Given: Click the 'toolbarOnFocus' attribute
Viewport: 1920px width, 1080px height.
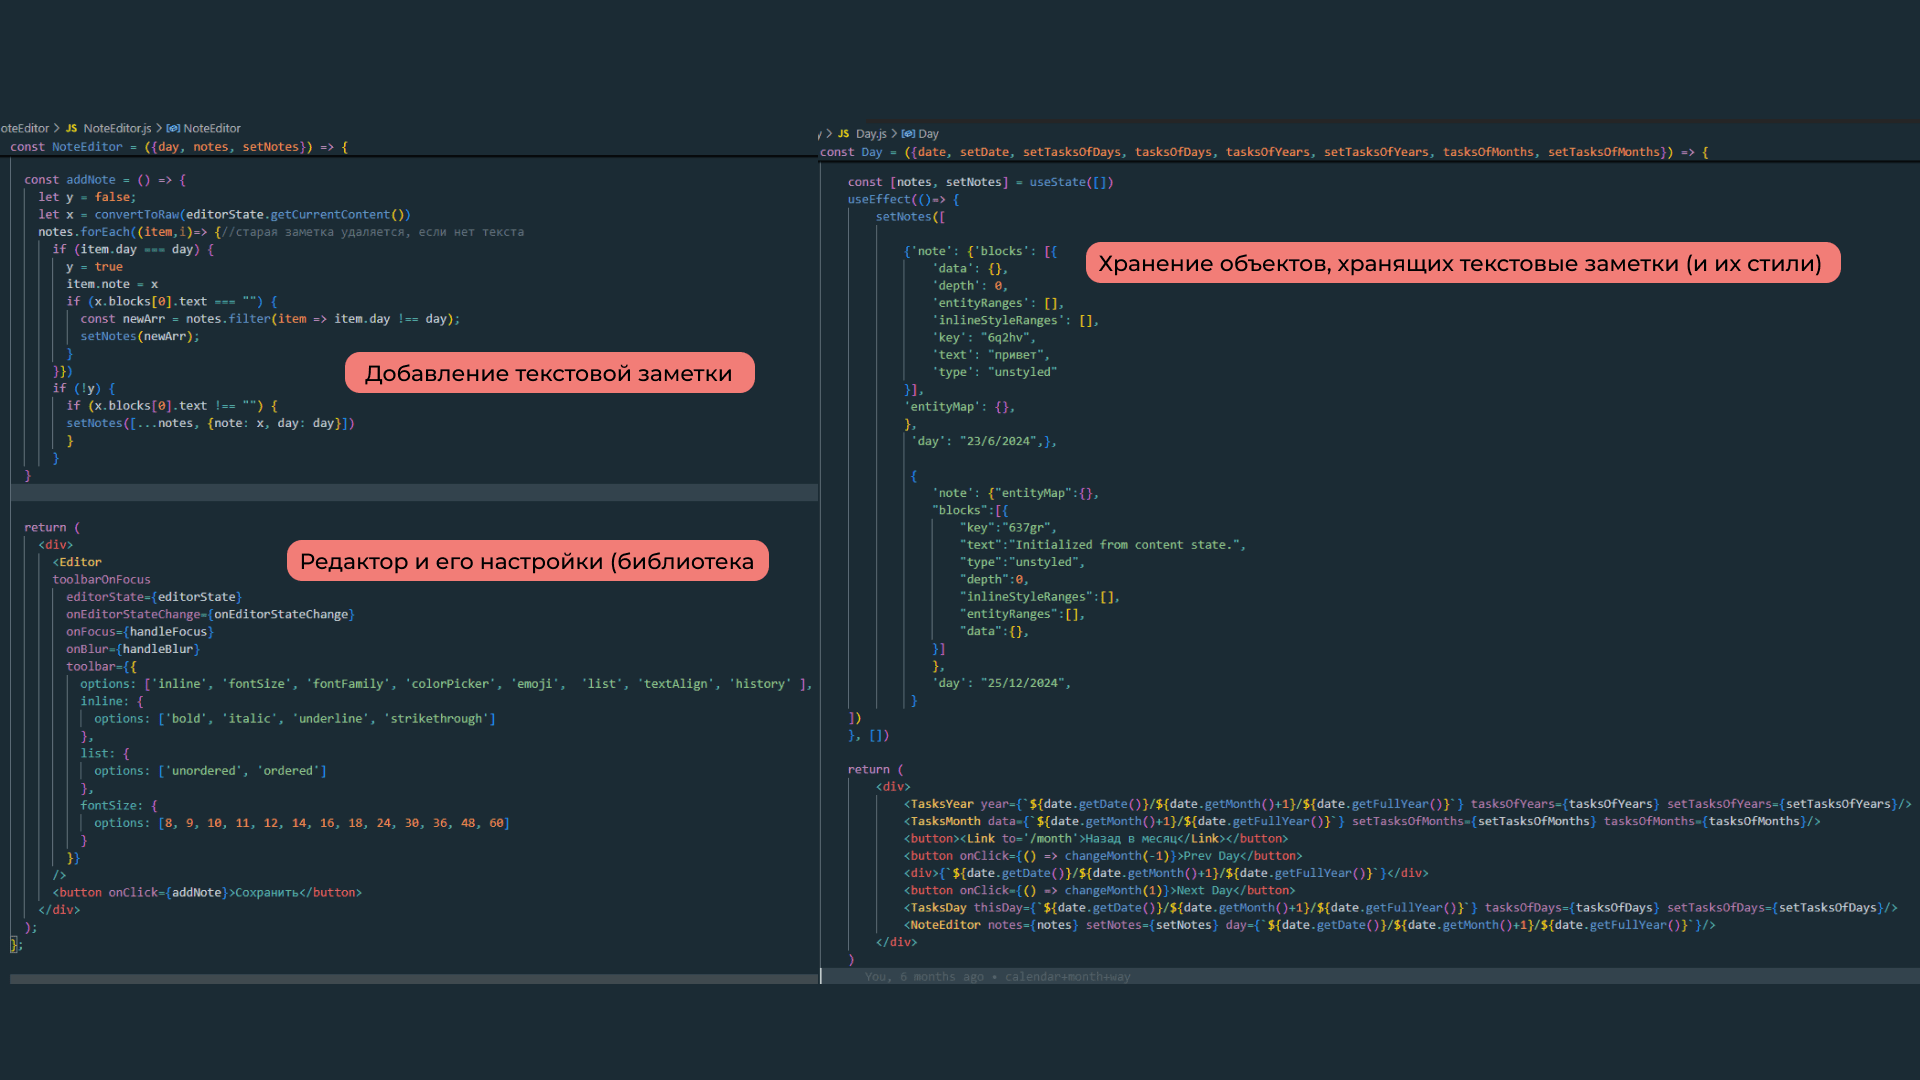Looking at the screenshot, I should [101, 580].
